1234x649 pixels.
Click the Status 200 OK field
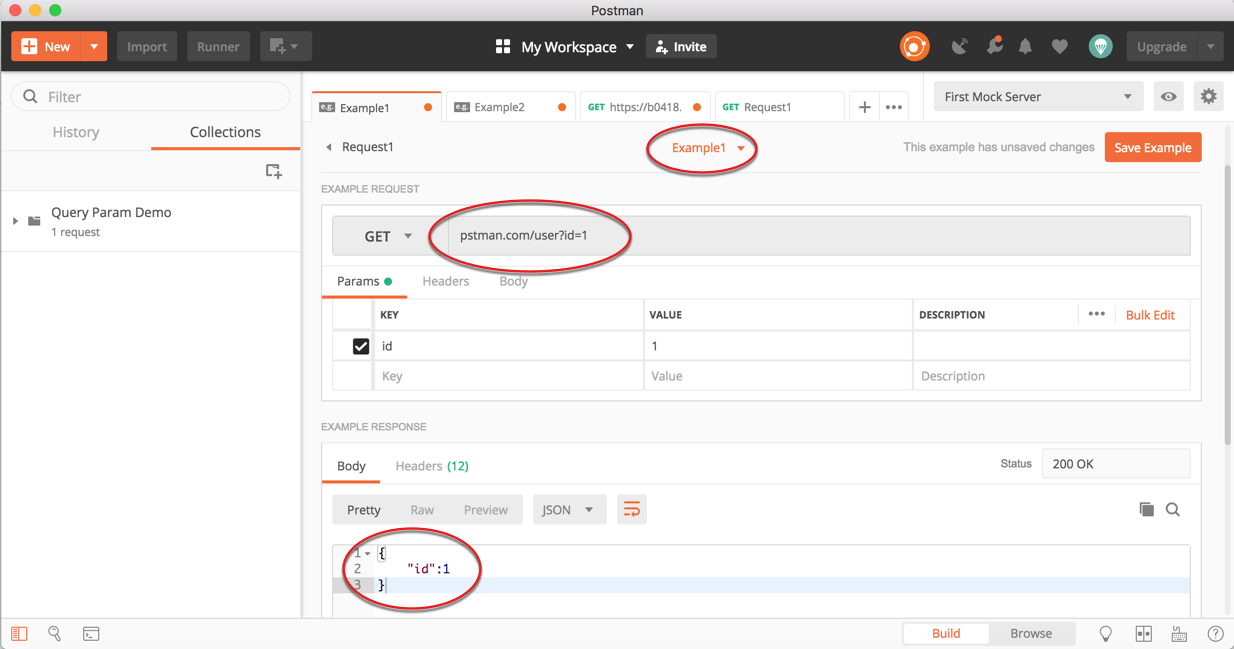(1116, 464)
